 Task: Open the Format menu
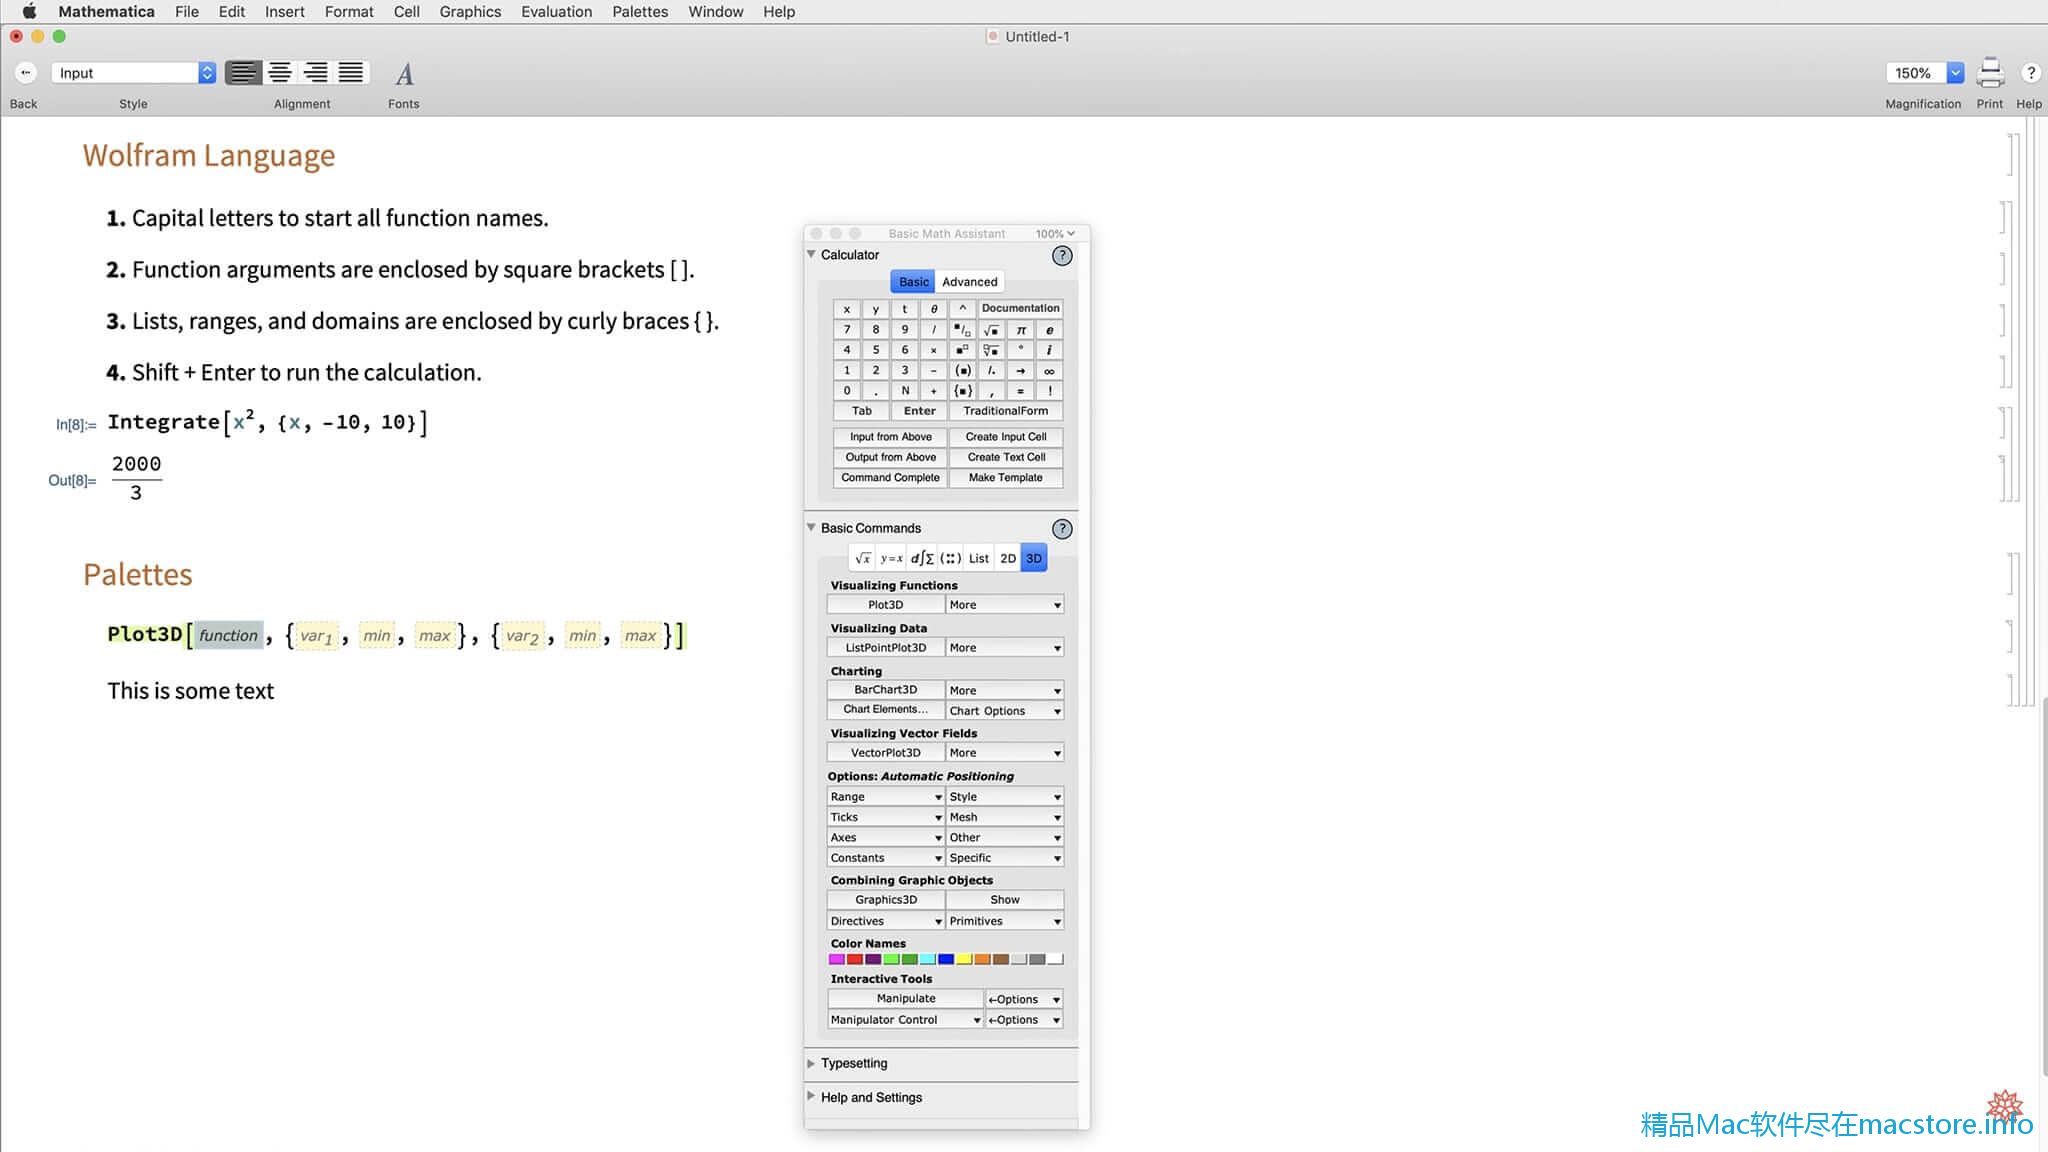point(349,12)
